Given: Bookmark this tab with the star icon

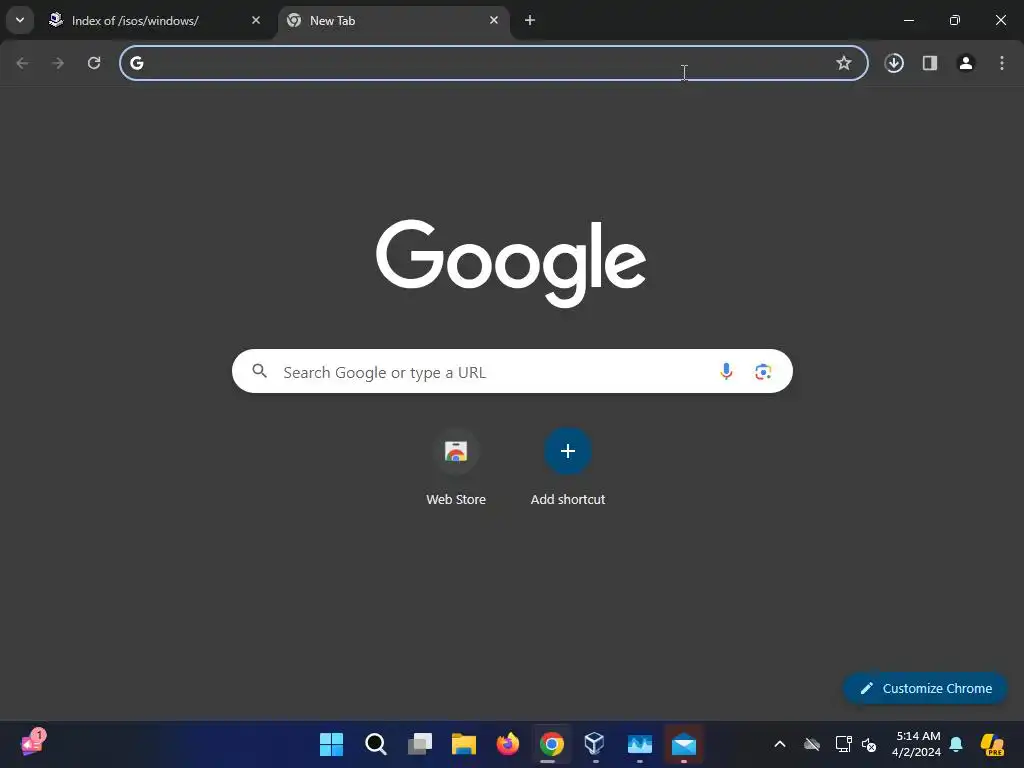Looking at the screenshot, I should coord(844,63).
